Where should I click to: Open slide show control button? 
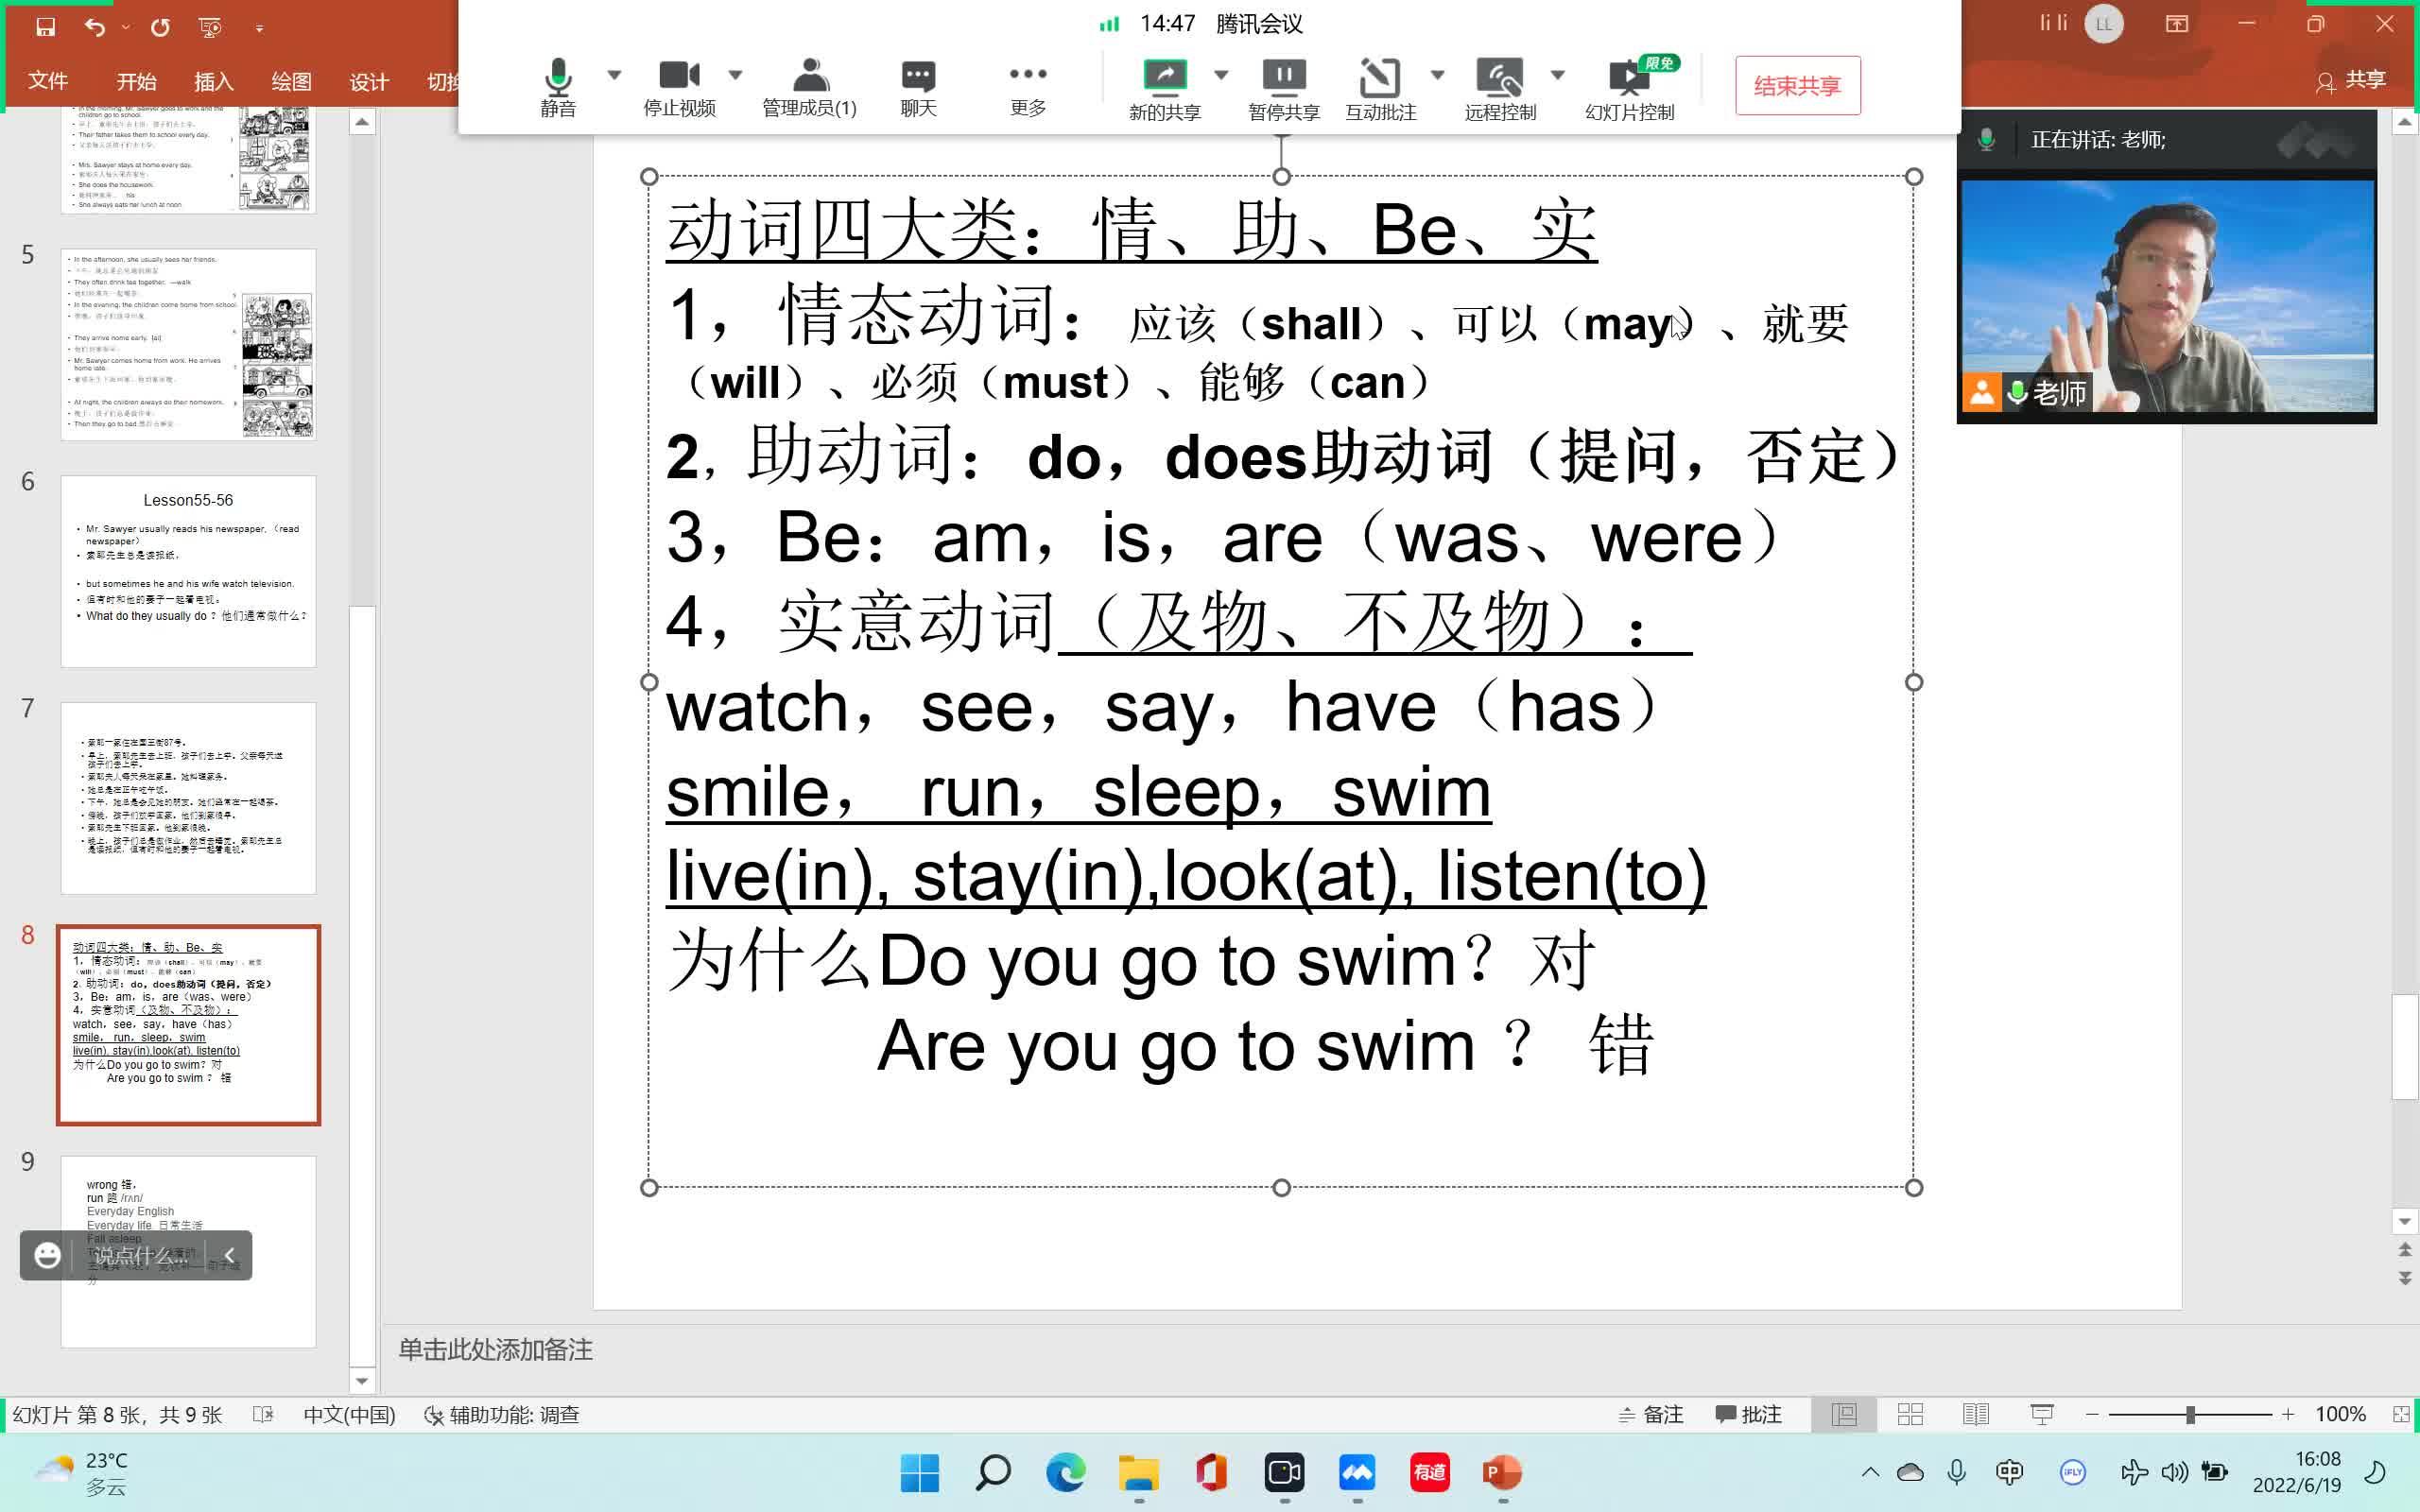tap(1630, 88)
